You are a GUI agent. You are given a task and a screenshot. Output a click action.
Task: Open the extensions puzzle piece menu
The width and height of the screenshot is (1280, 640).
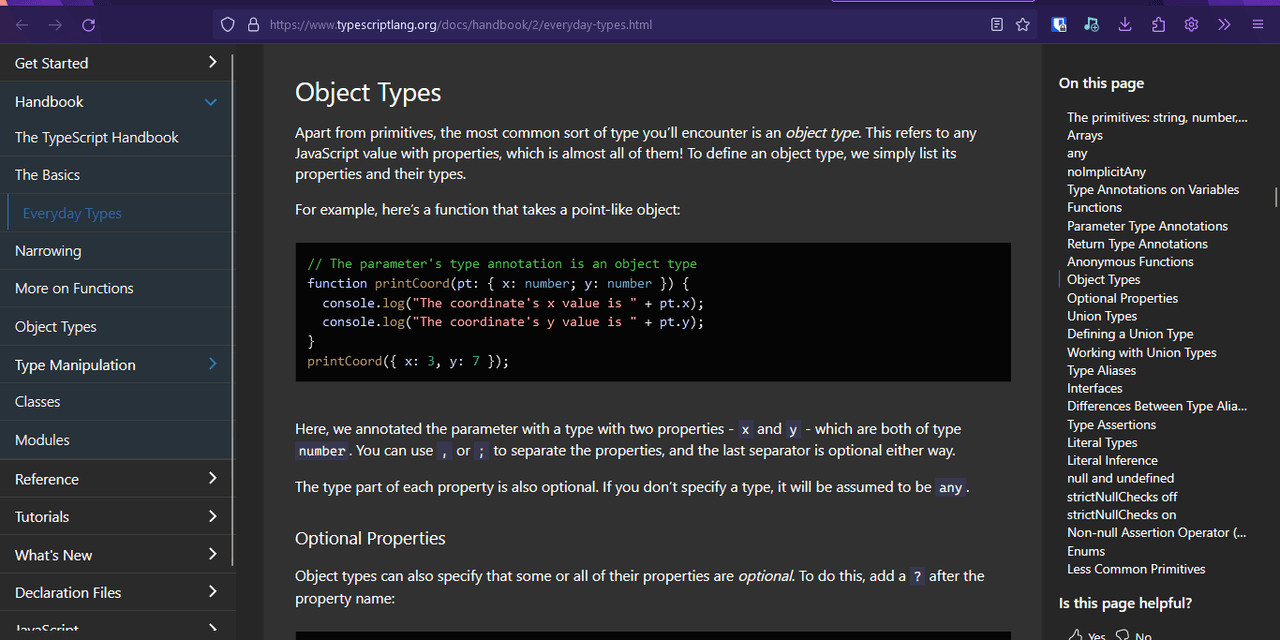click(x=1158, y=25)
